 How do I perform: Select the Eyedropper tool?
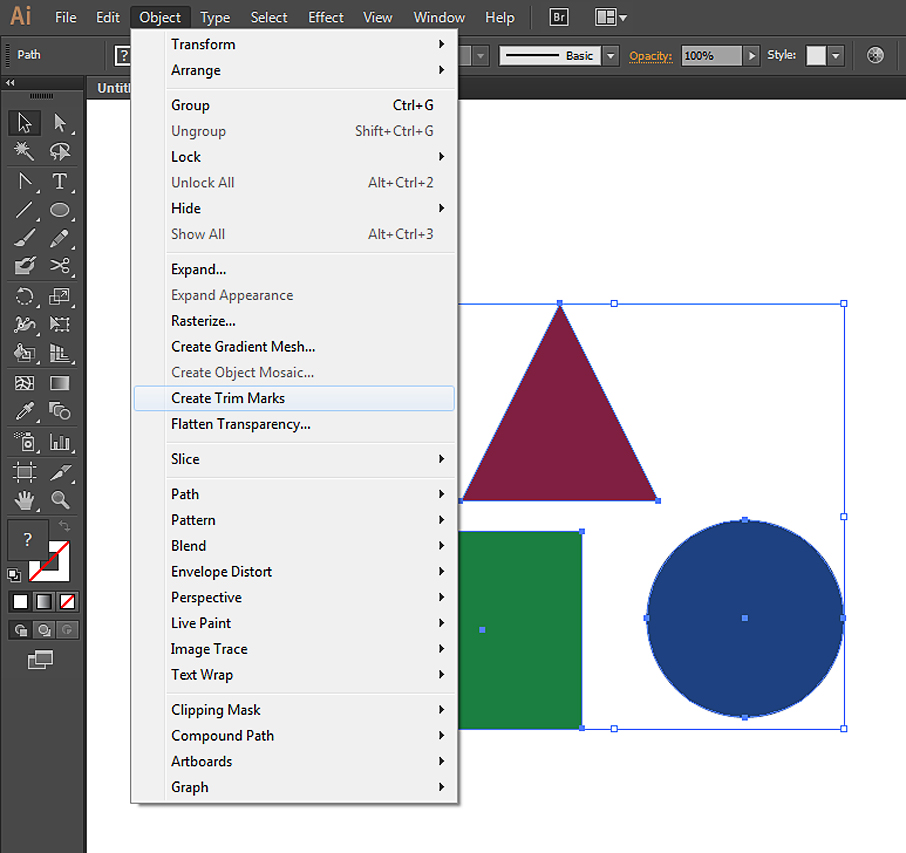click(x=24, y=411)
